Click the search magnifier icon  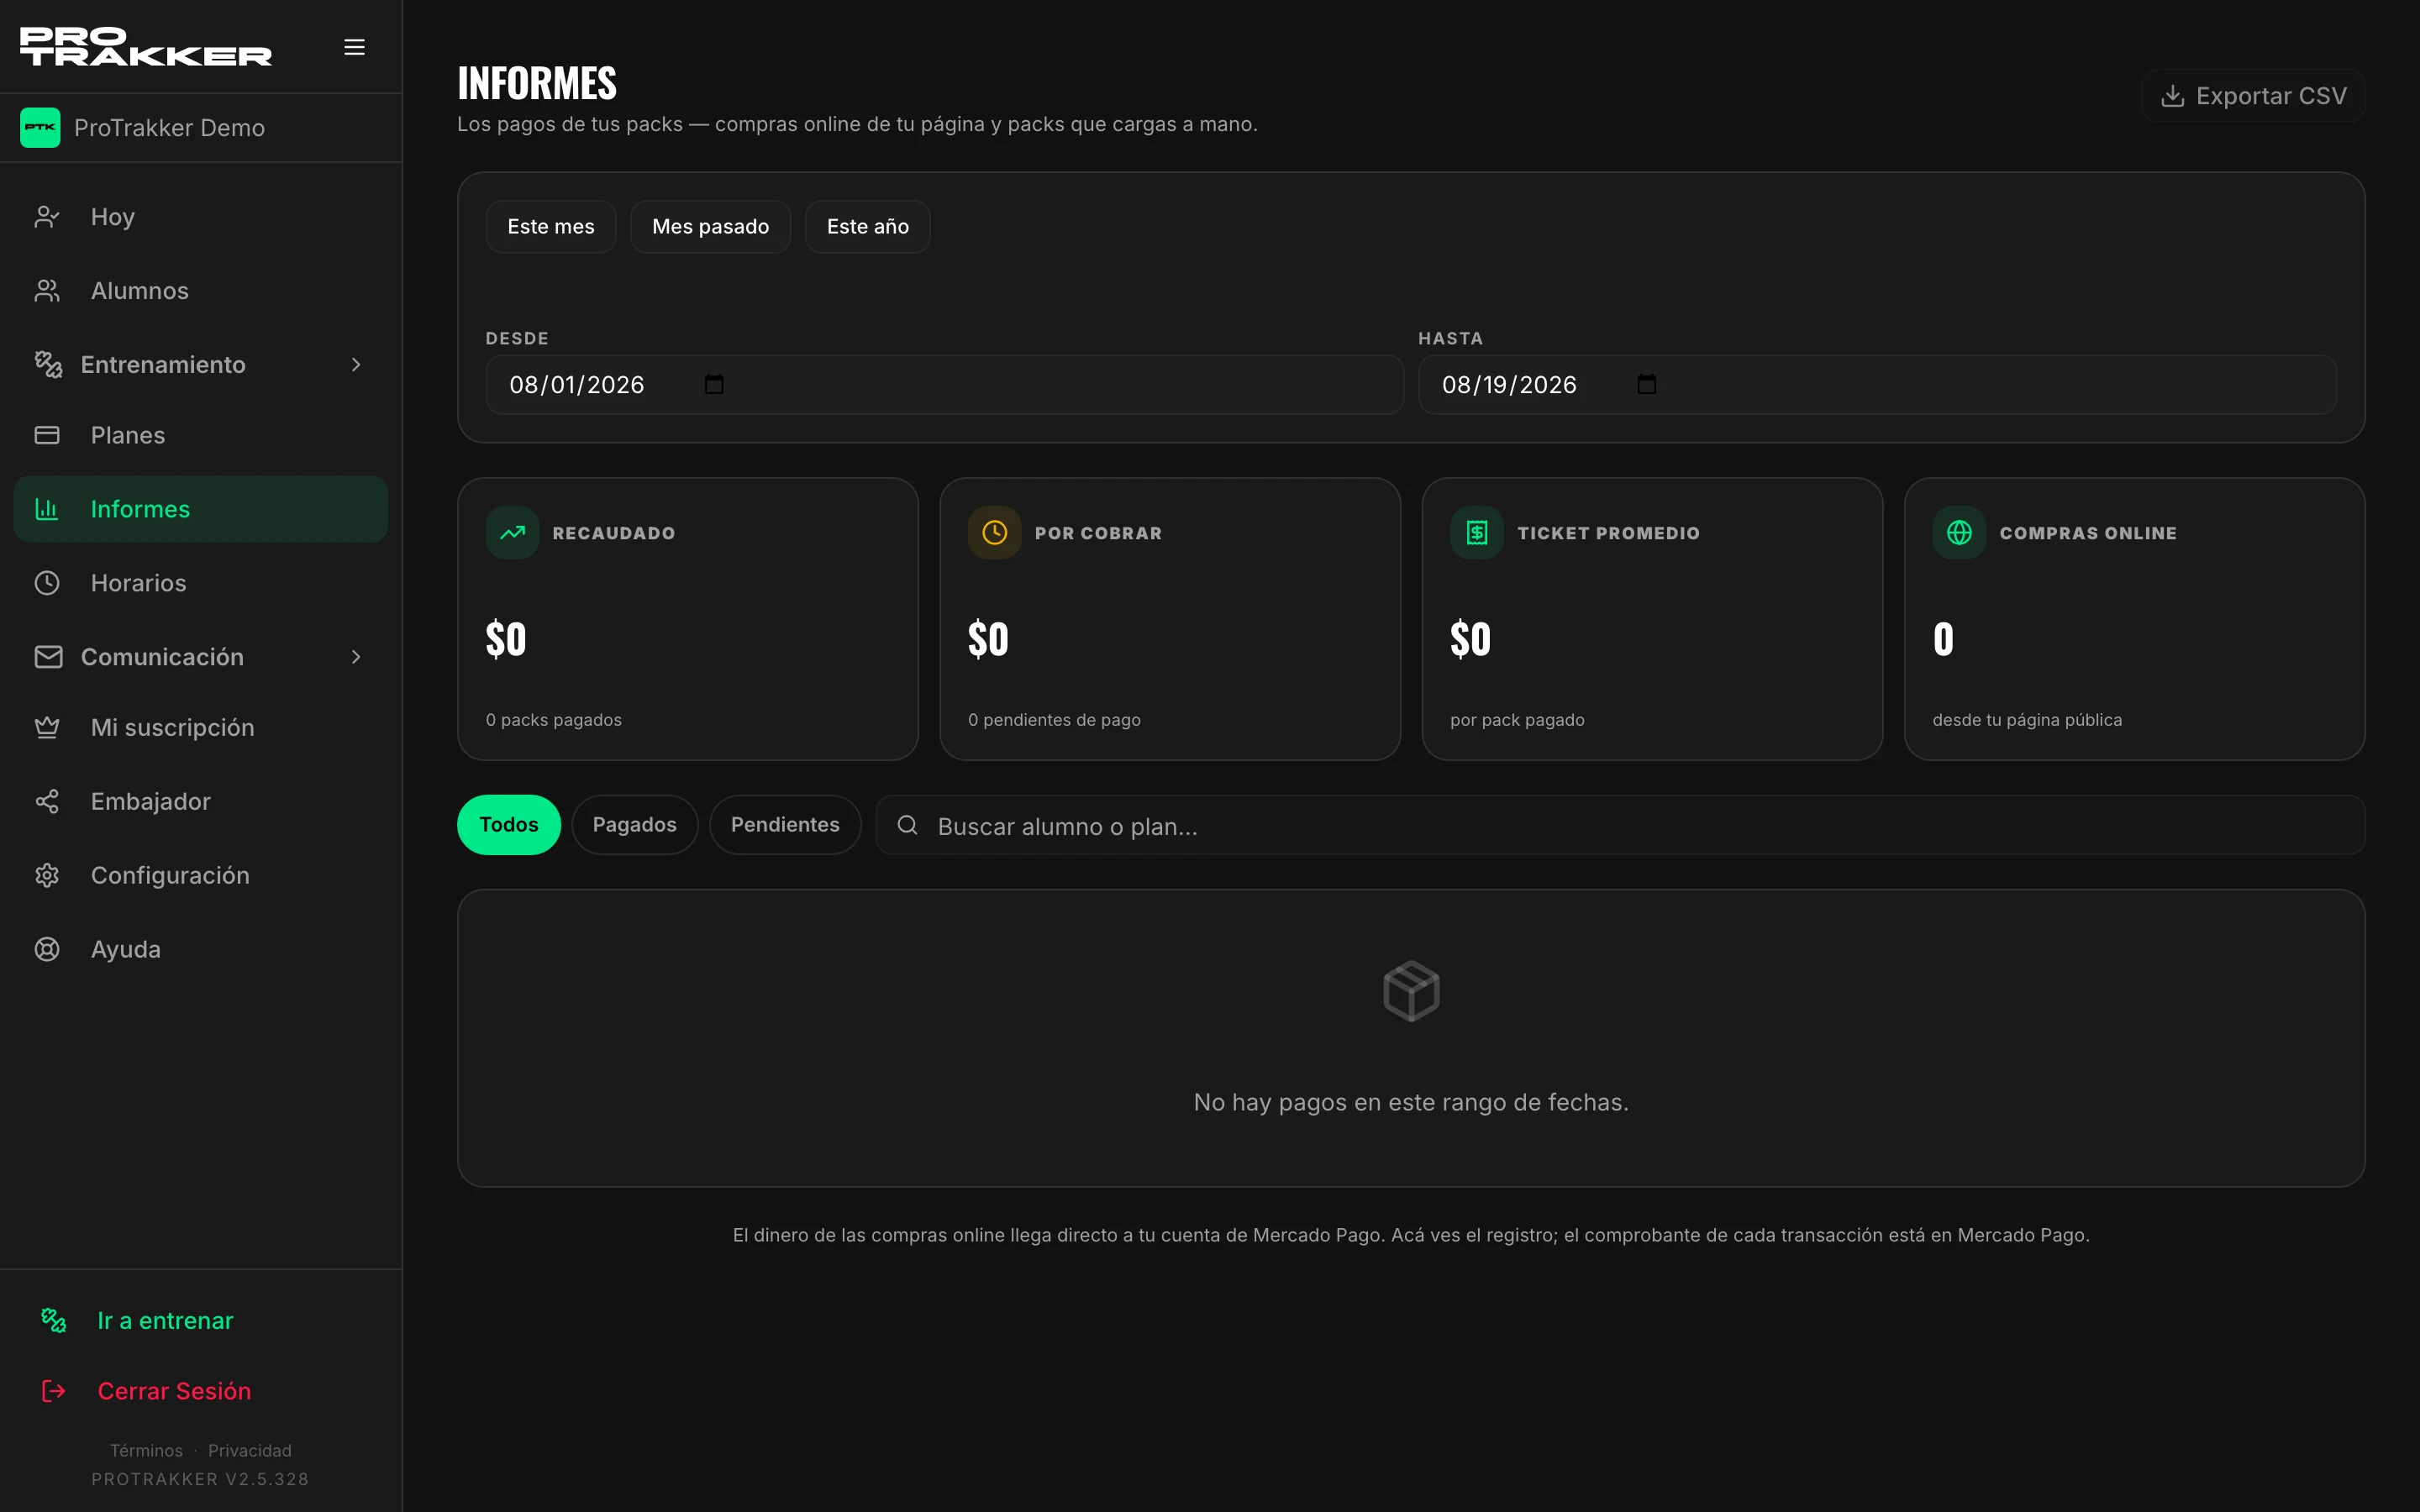point(907,825)
